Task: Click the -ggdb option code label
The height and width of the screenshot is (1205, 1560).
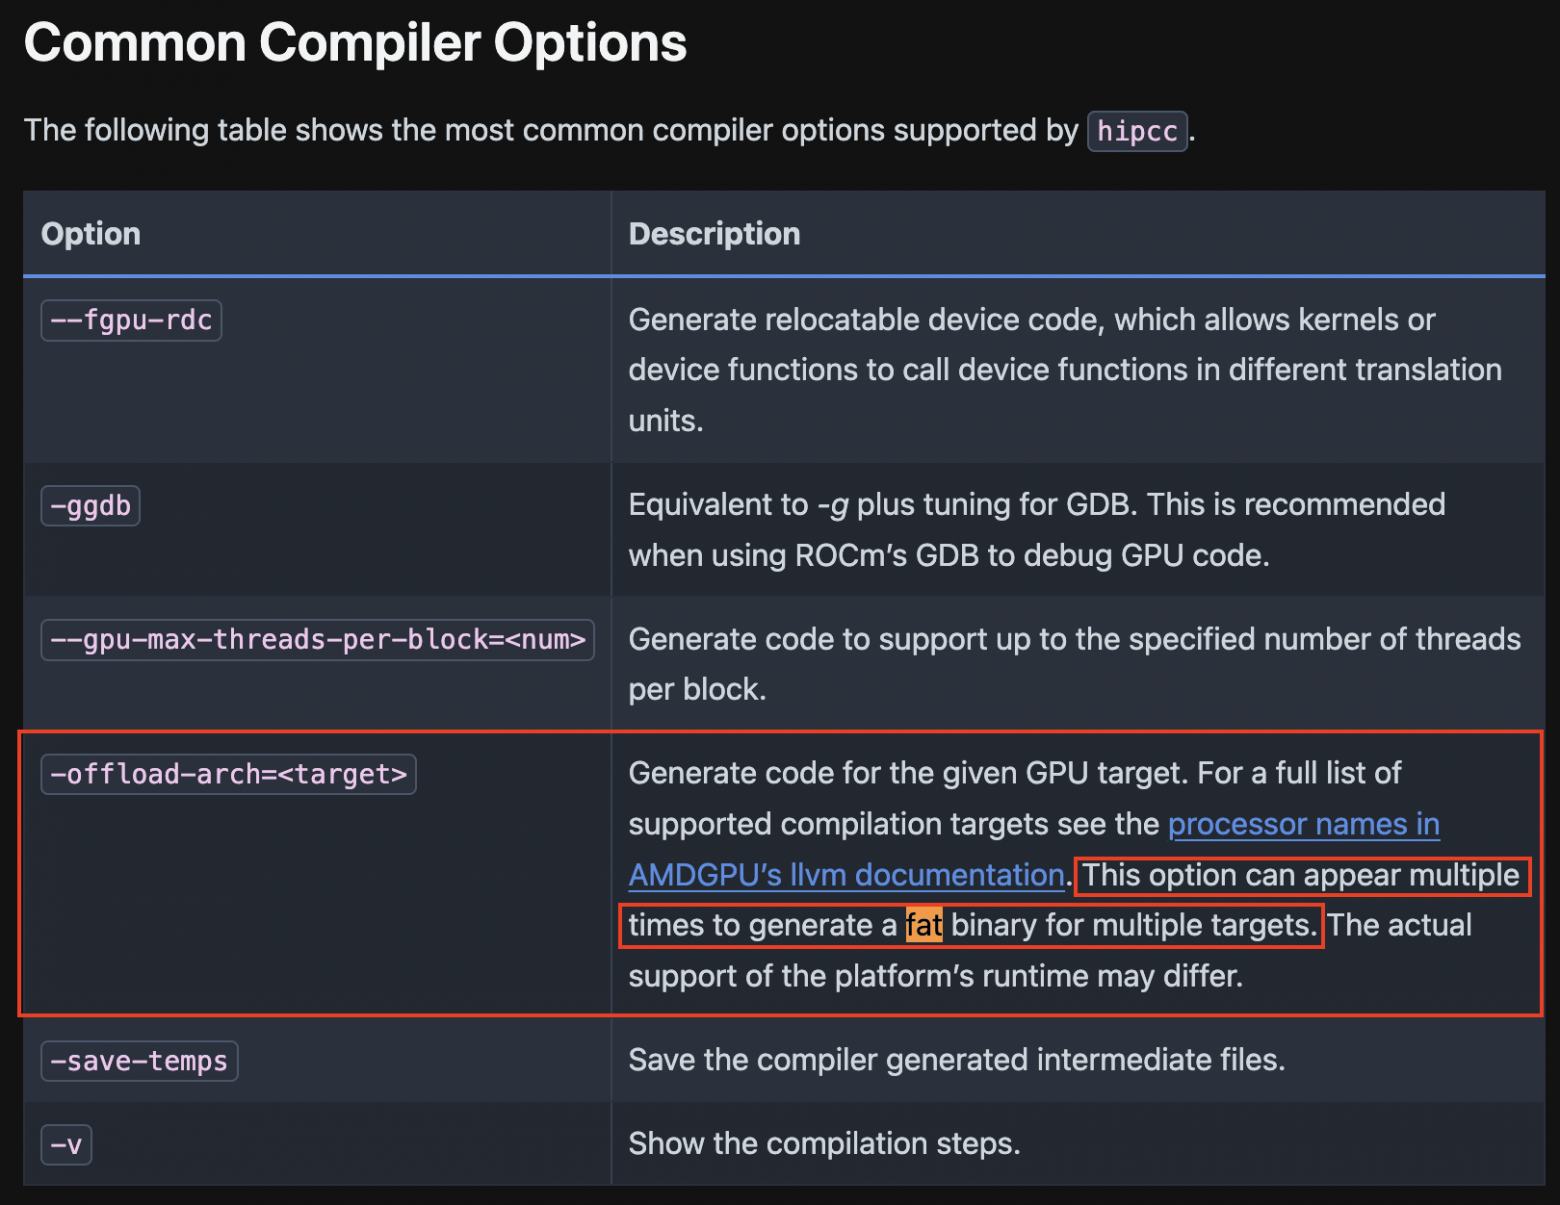Action: tap(90, 506)
